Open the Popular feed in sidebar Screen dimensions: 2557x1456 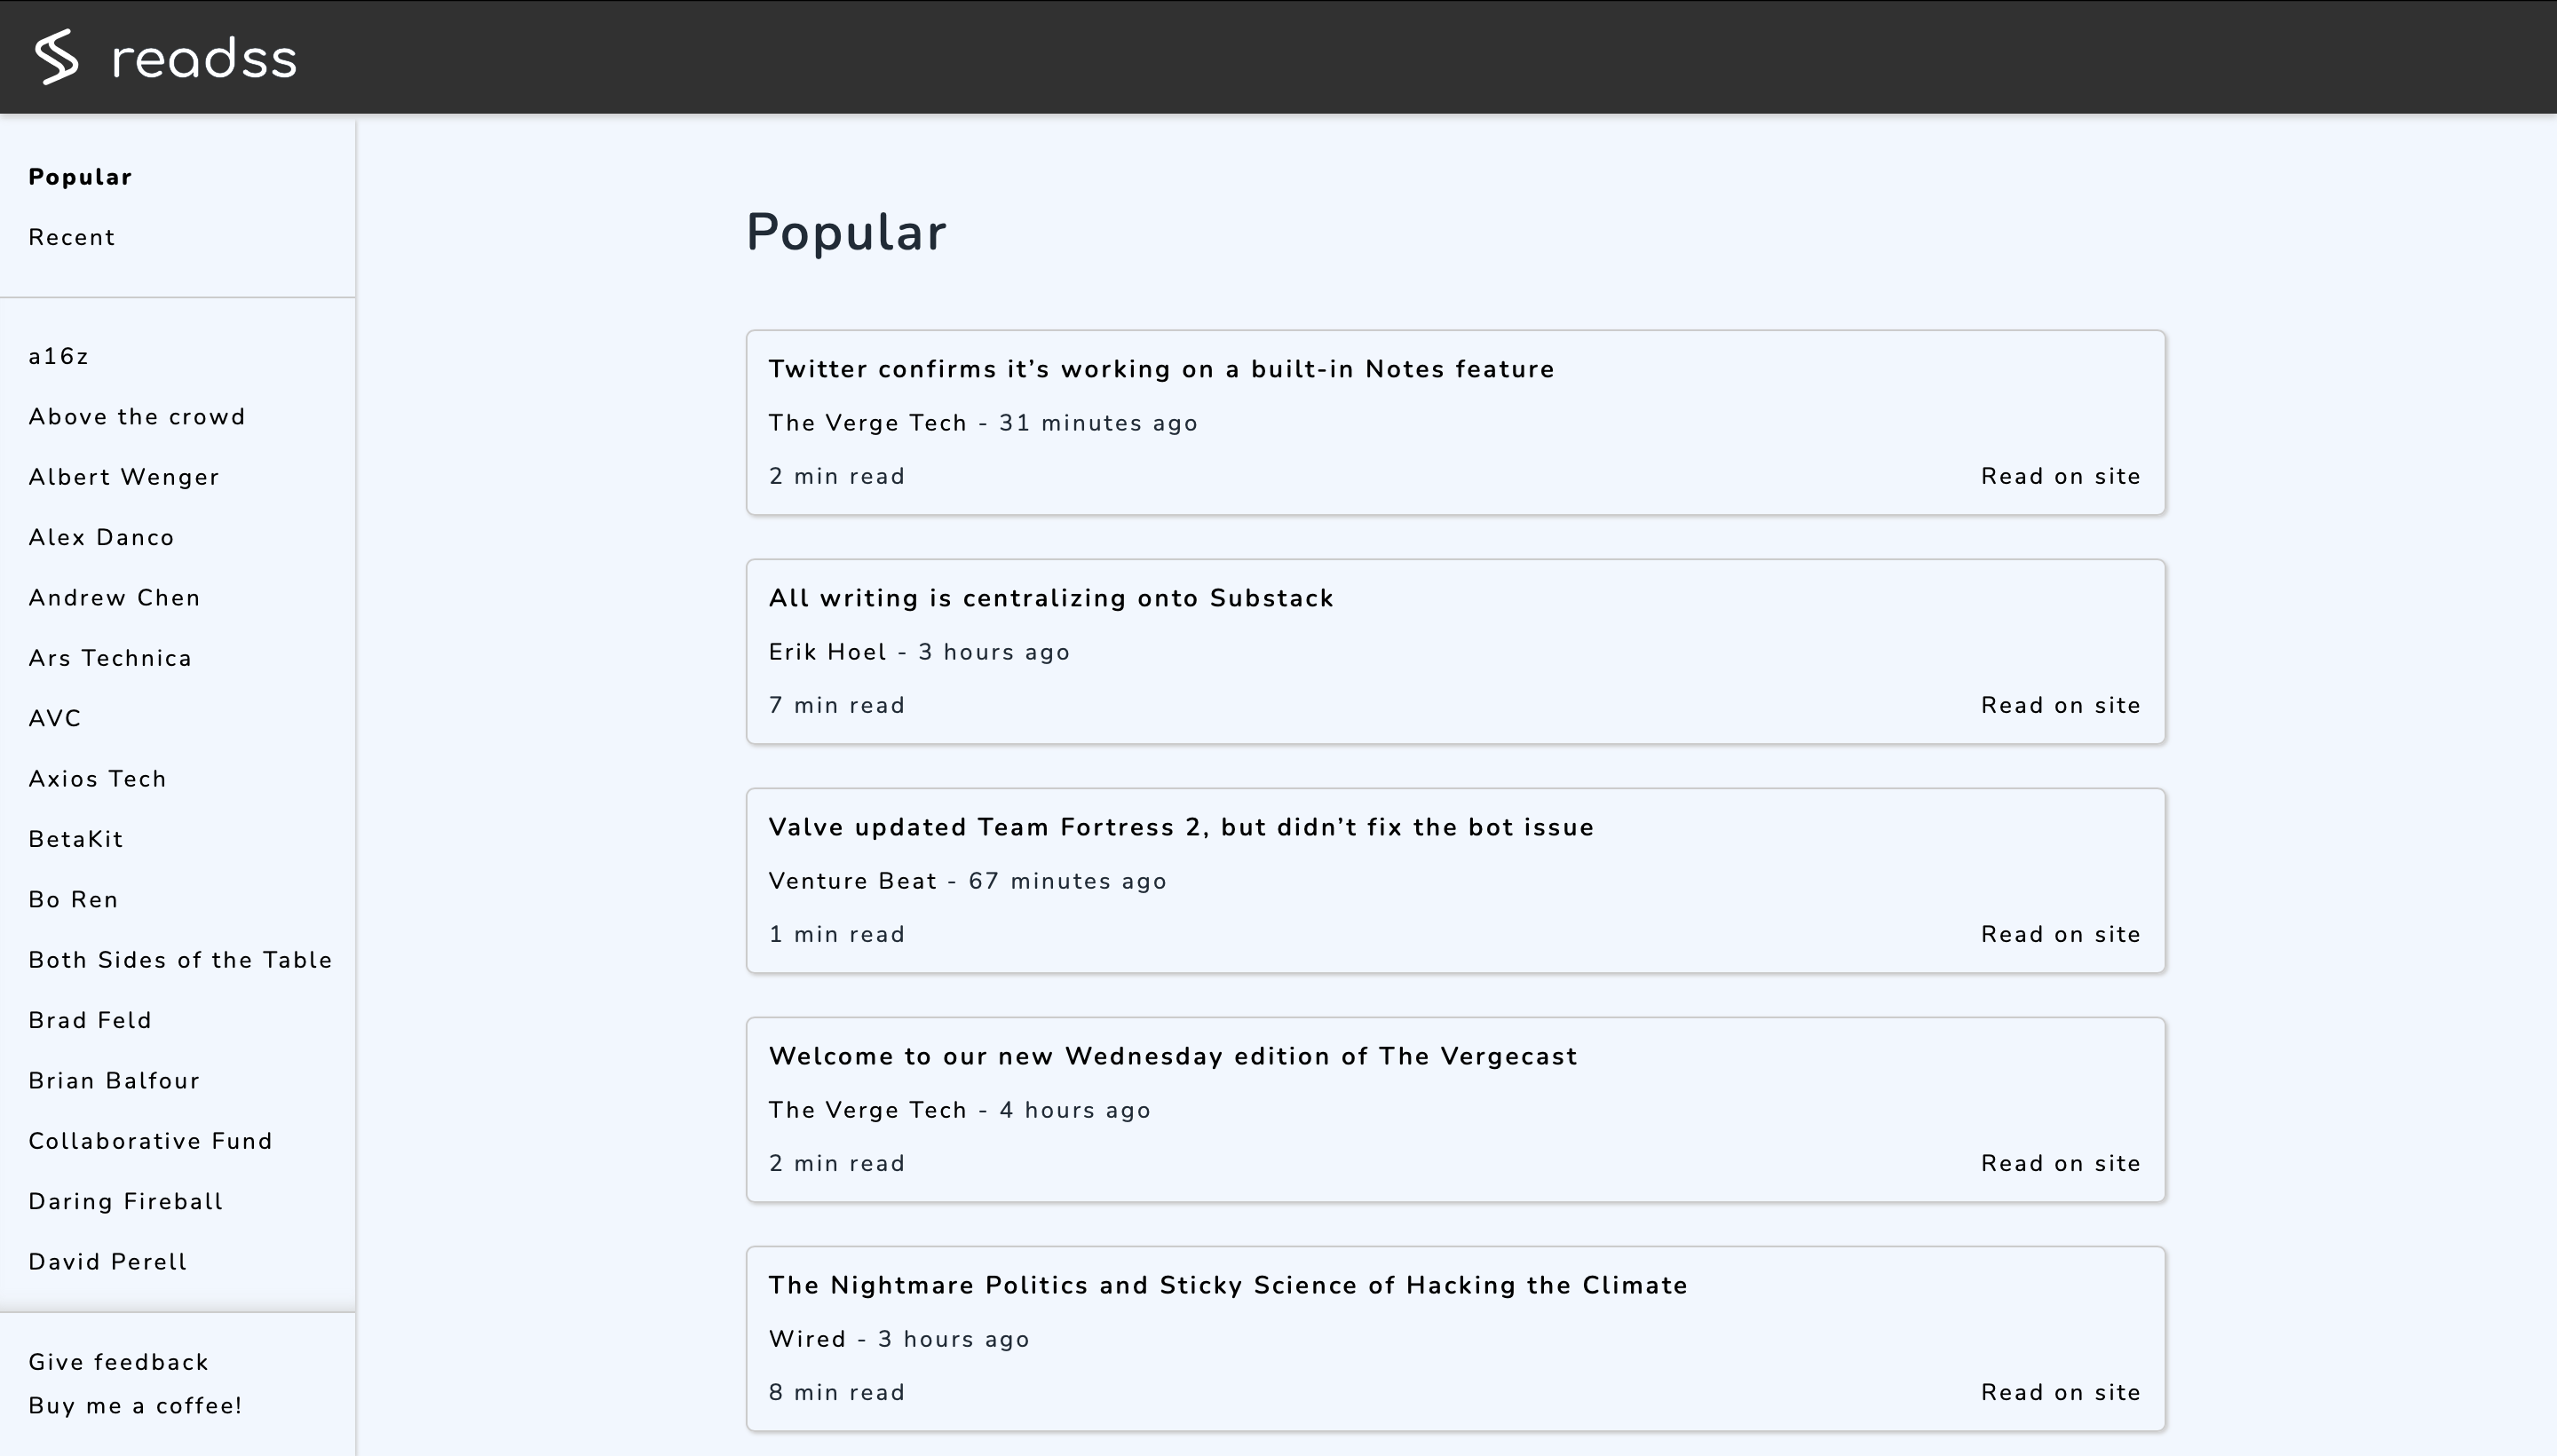(x=80, y=177)
